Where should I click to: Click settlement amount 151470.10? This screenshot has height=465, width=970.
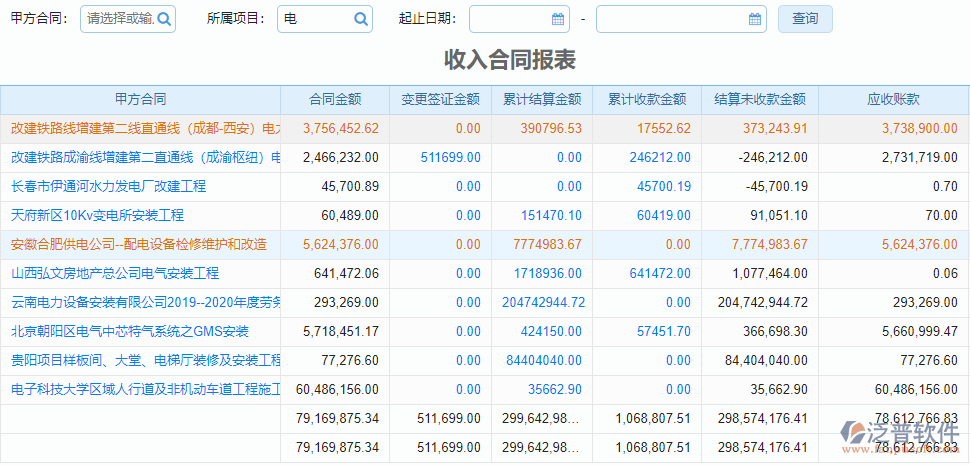pyautogui.click(x=551, y=215)
